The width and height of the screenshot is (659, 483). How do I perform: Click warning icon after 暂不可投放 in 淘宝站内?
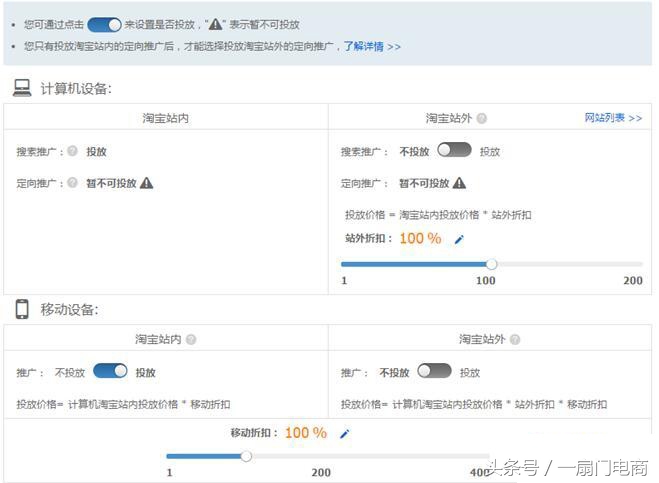(146, 183)
